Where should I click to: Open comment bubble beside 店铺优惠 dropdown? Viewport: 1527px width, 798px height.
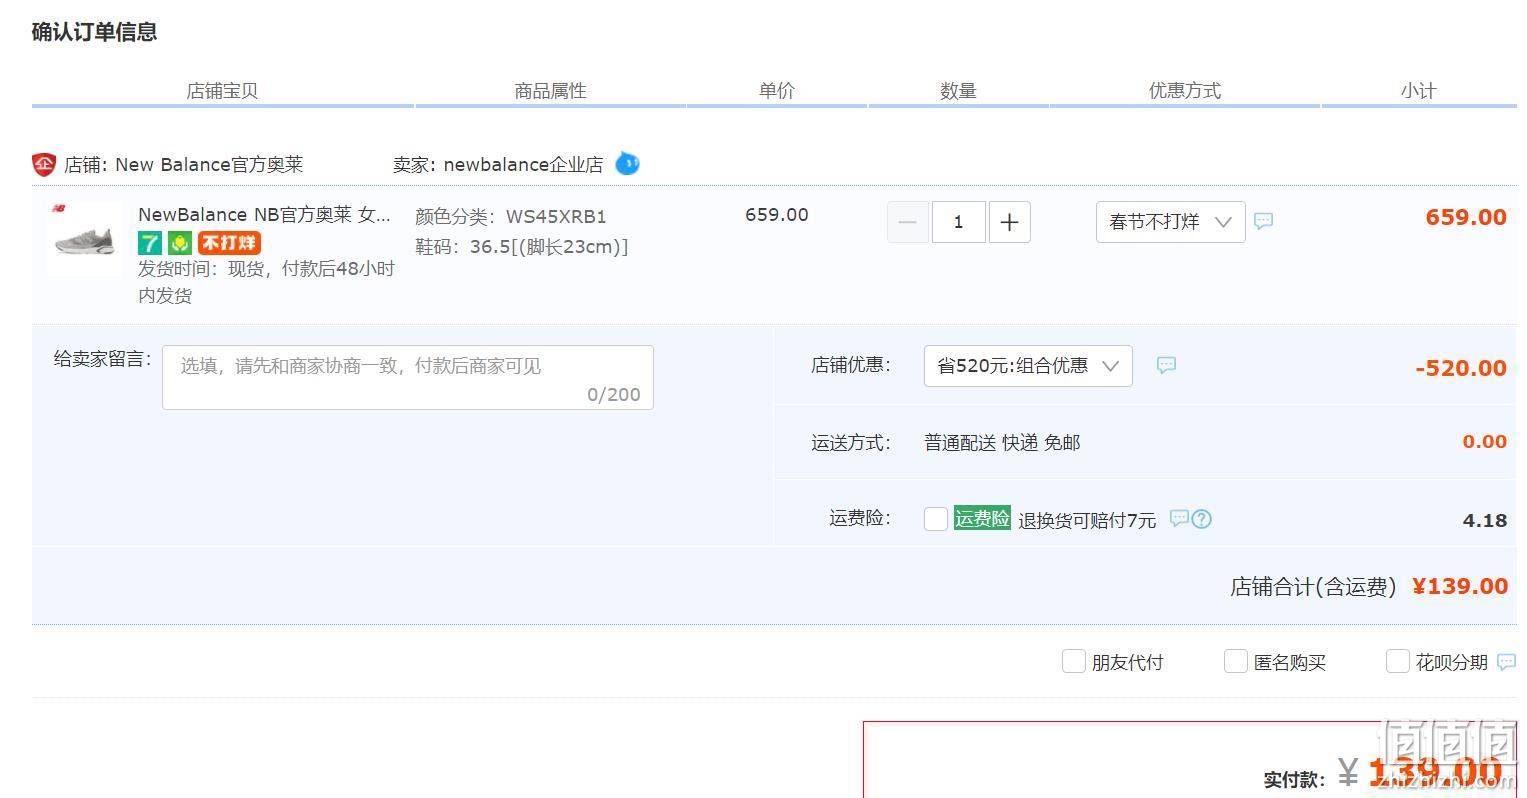(1166, 365)
